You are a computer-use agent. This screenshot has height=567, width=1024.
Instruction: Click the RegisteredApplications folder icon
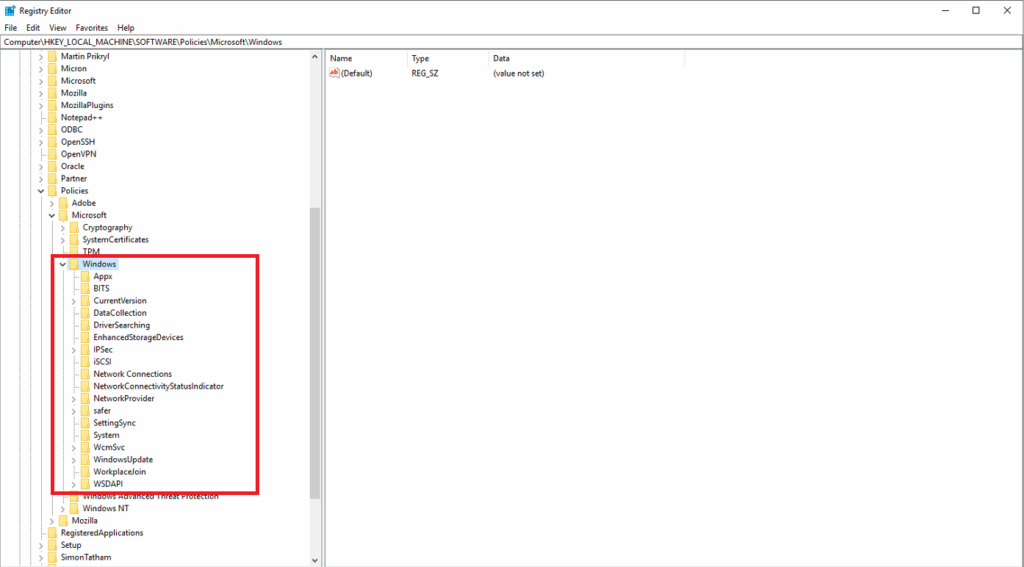[52, 533]
